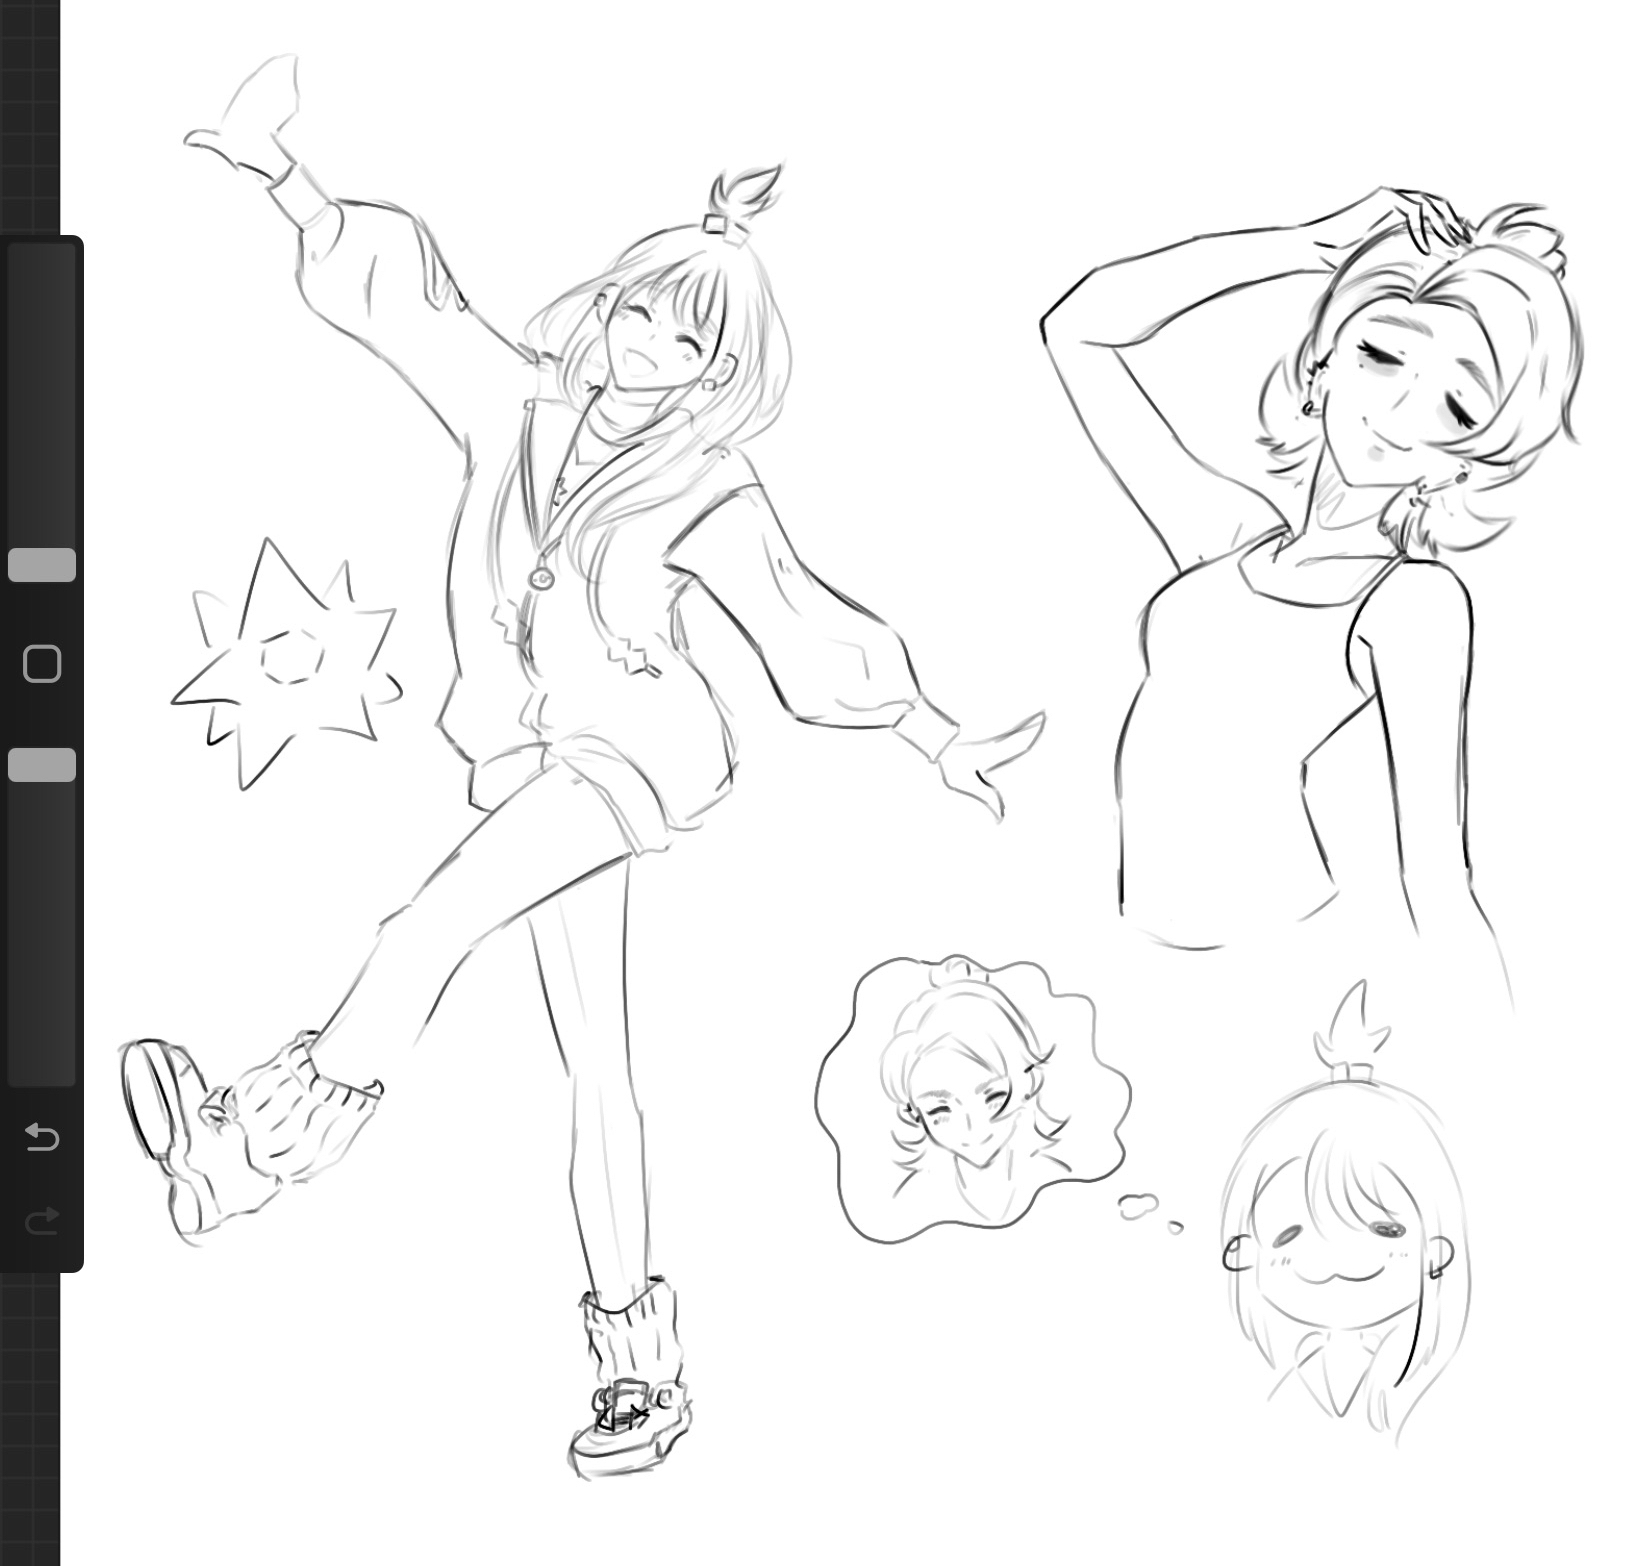Tap the spiky starburst doodle
The image size is (1640, 1566).
285,660
